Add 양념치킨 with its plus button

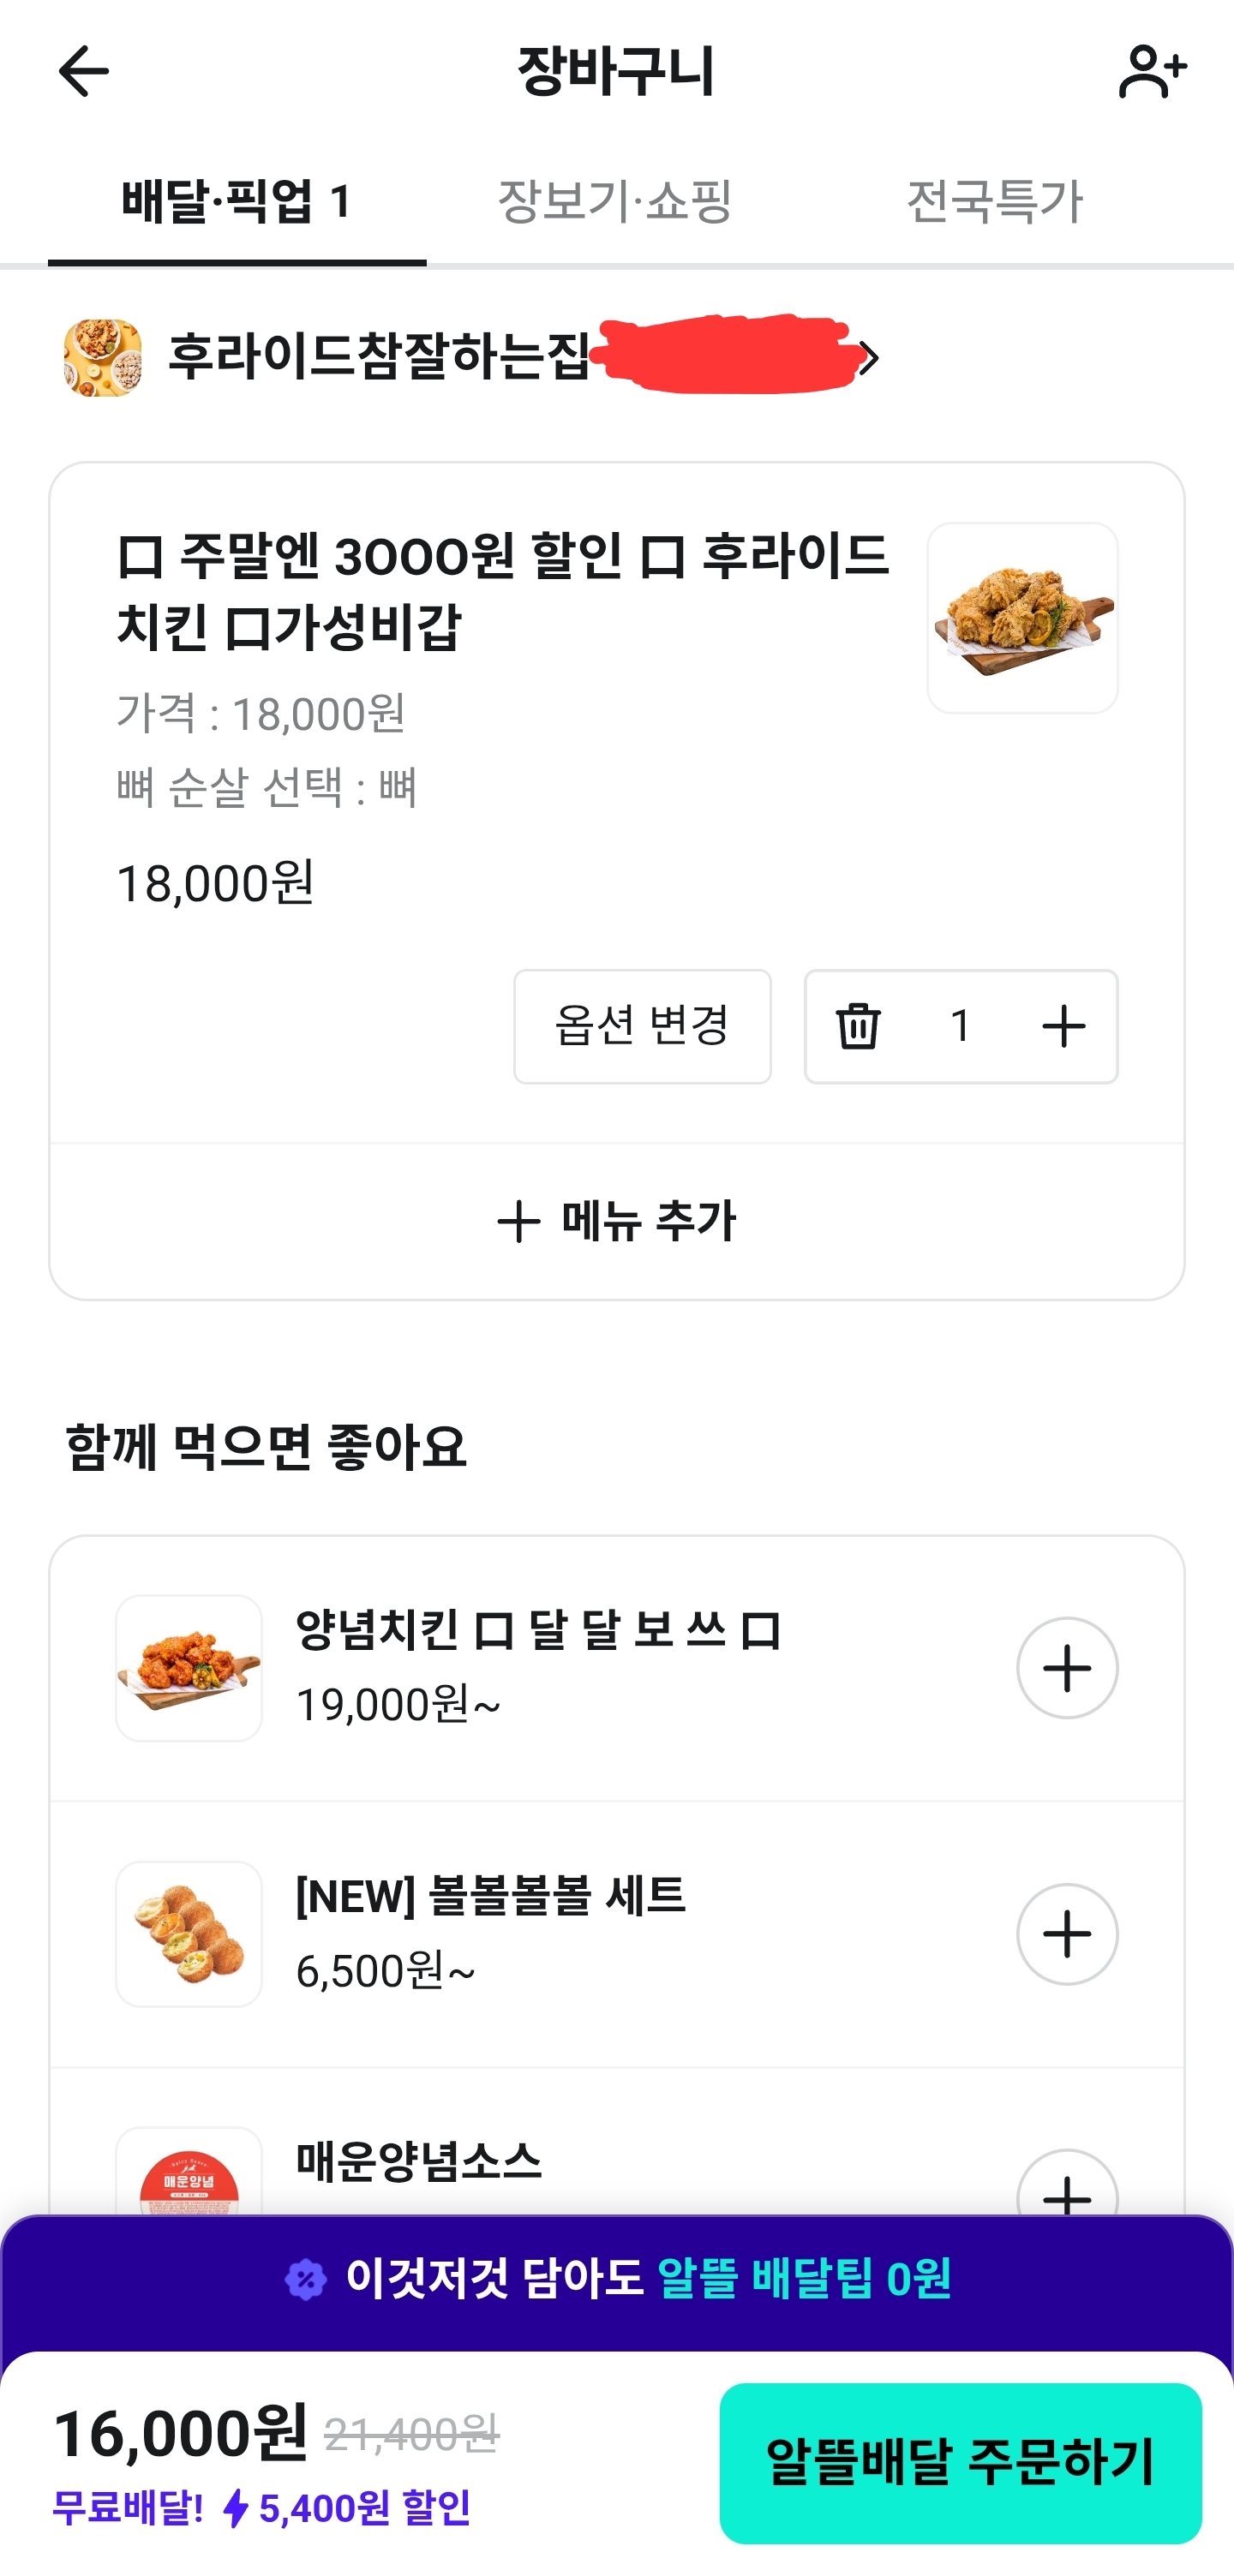point(1066,1668)
